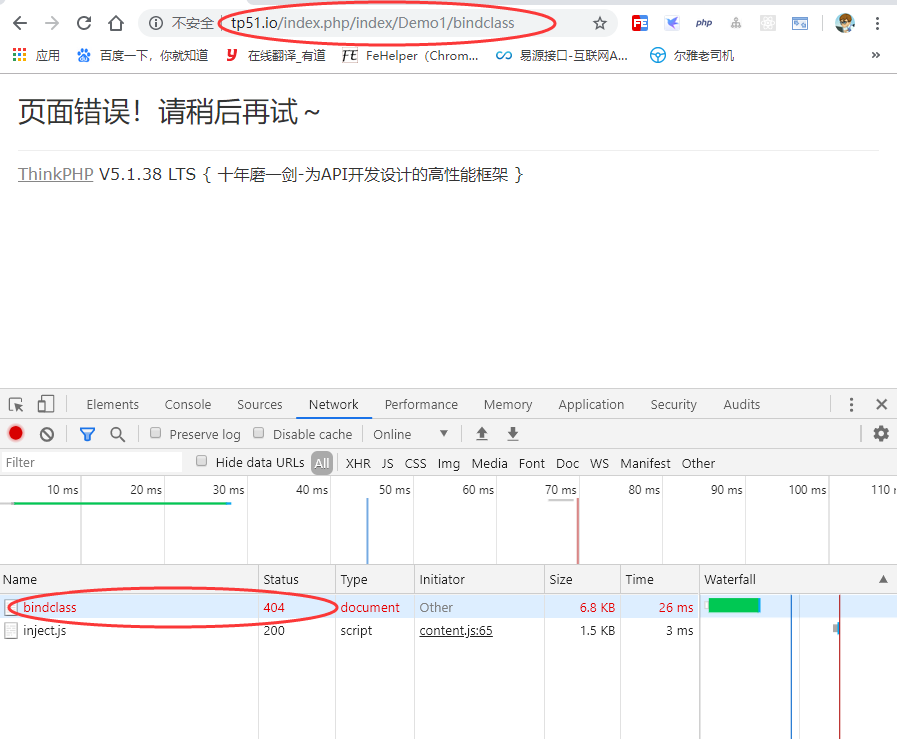Import HAR file using upload arrow icon
This screenshot has width=897, height=739.
coord(481,433)
